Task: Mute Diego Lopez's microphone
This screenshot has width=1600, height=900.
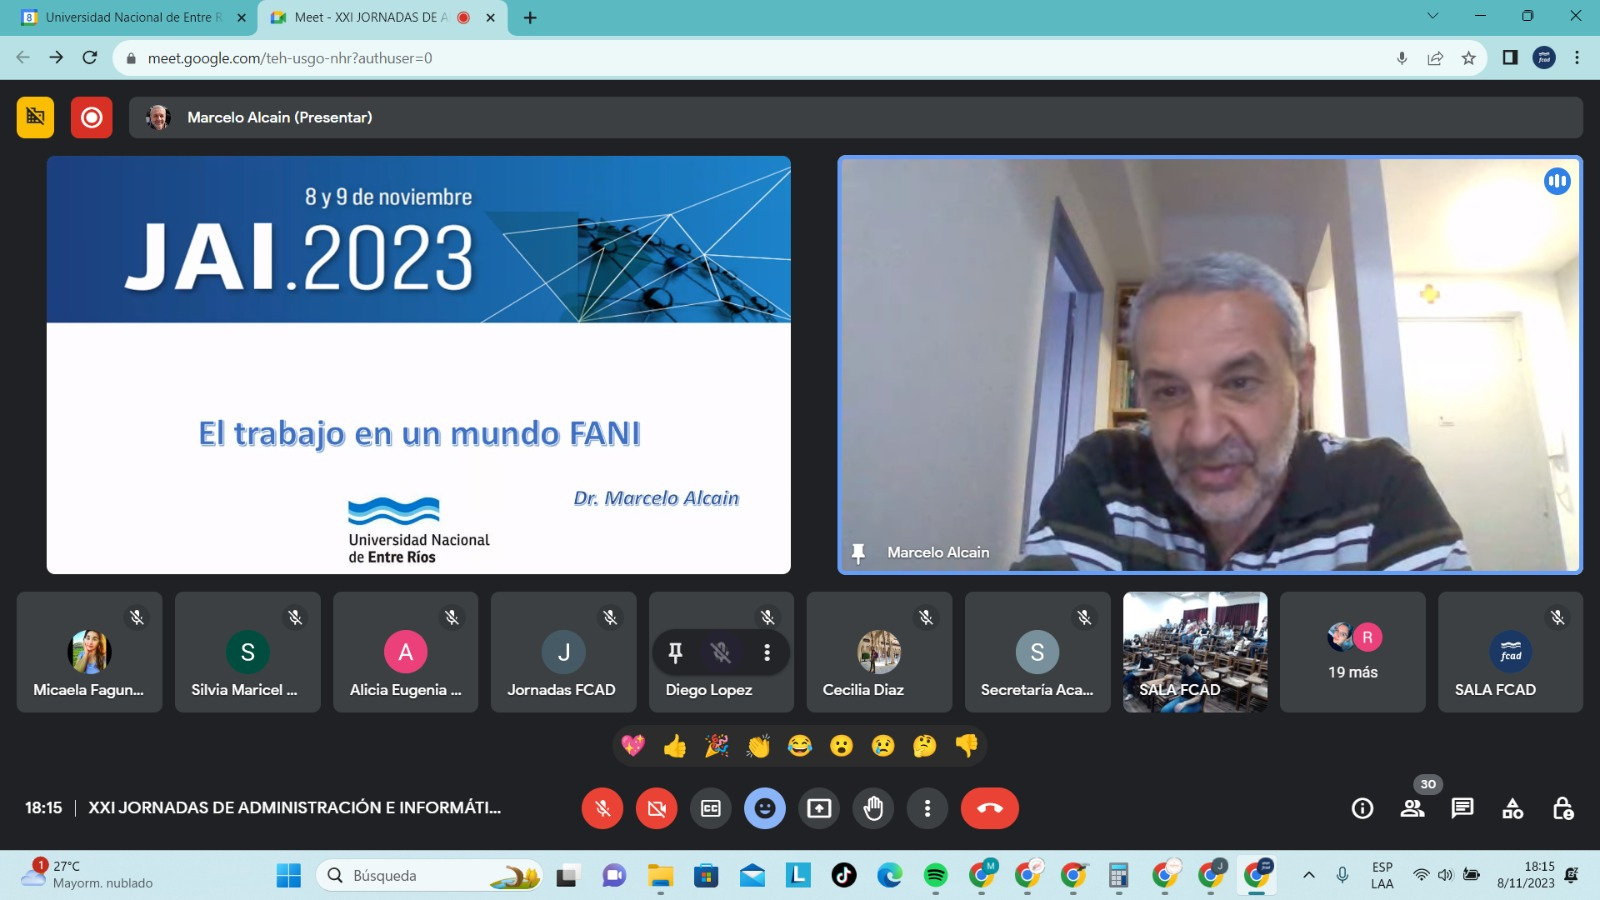Action: (721, 652)
